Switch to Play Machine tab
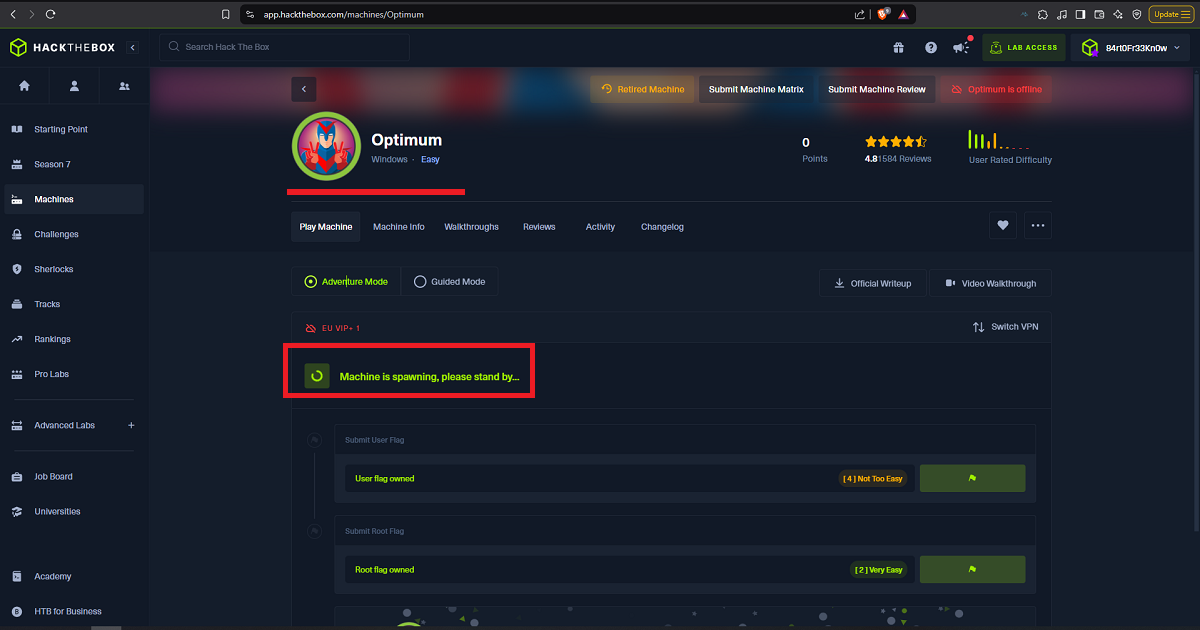 coord(326,227)
